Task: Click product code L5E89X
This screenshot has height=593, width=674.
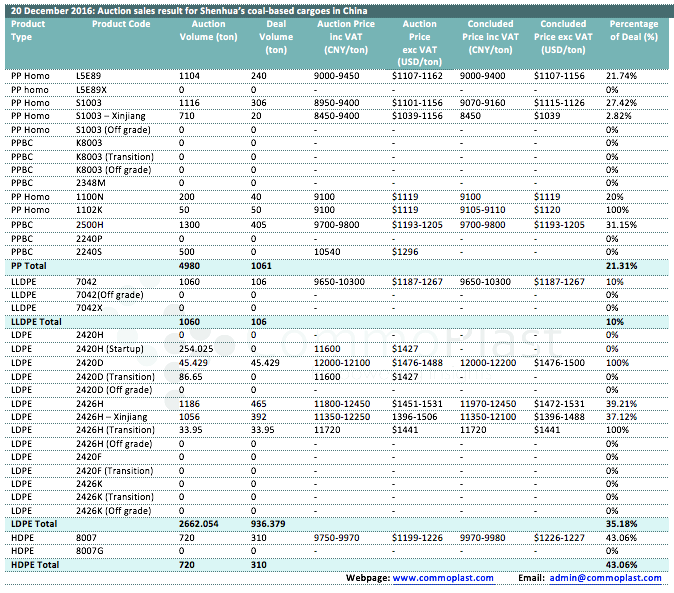Action: click(93, 89)
